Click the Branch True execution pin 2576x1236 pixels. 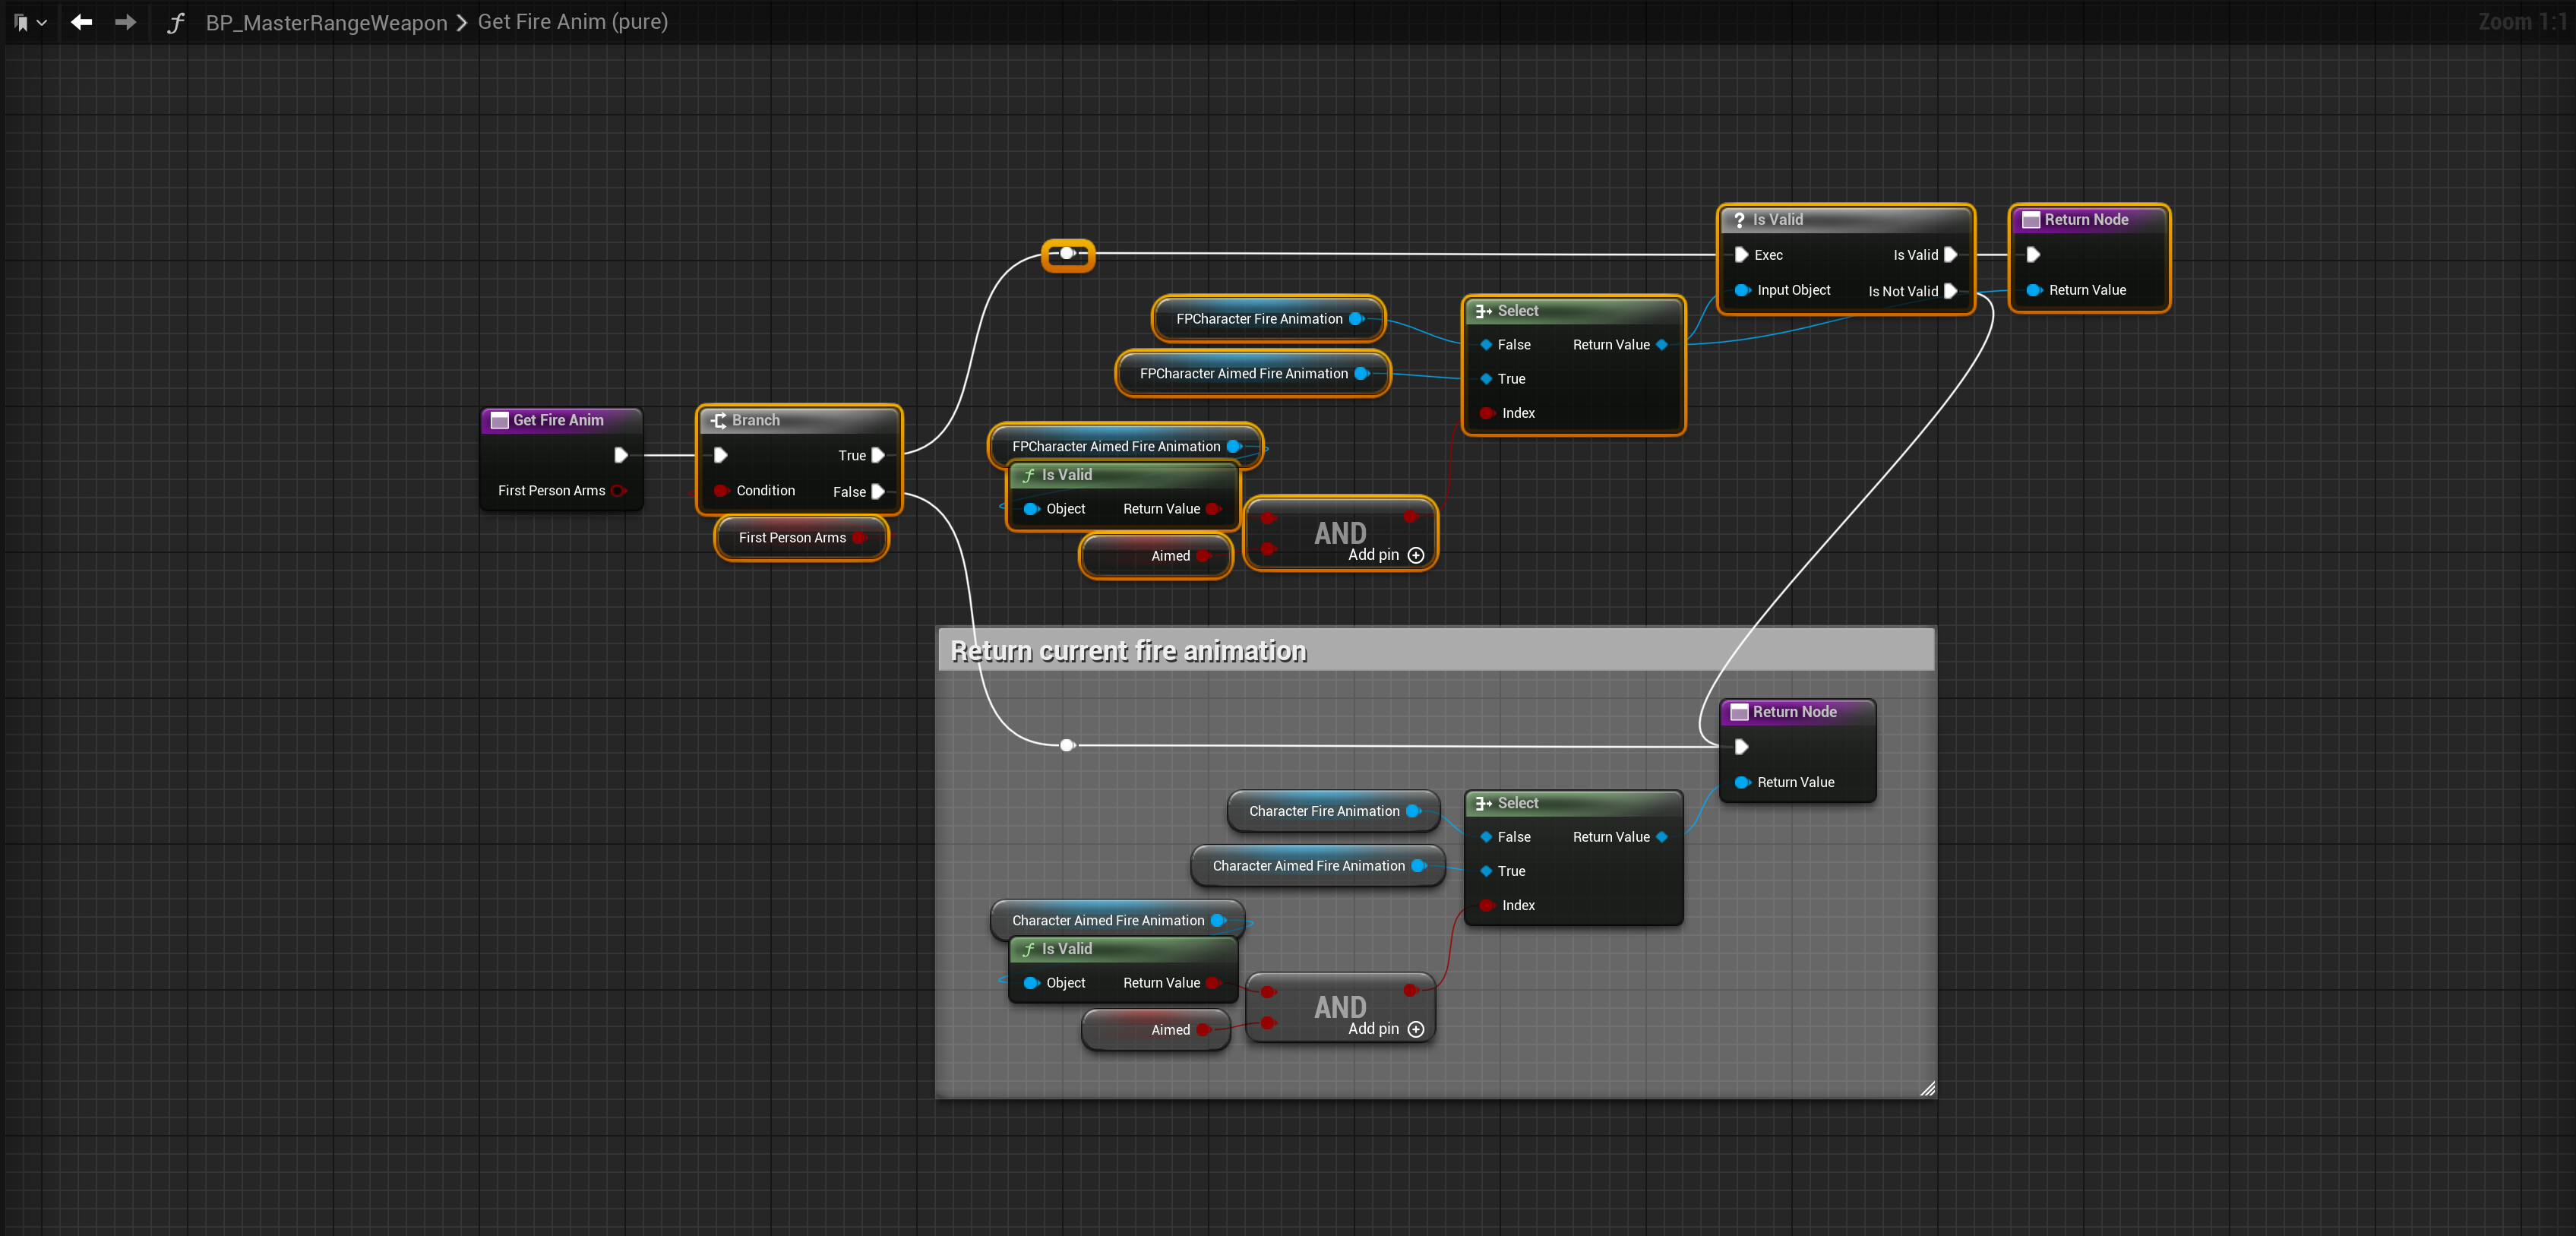pos(878,455)
